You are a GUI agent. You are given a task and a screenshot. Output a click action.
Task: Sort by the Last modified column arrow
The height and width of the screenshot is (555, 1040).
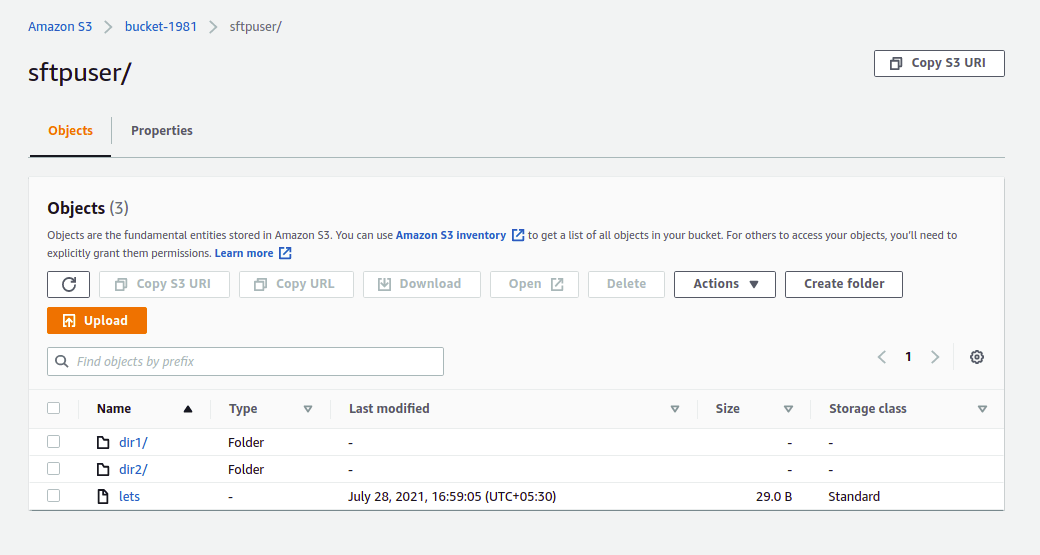pyautogui.click(x=675, y=409)
